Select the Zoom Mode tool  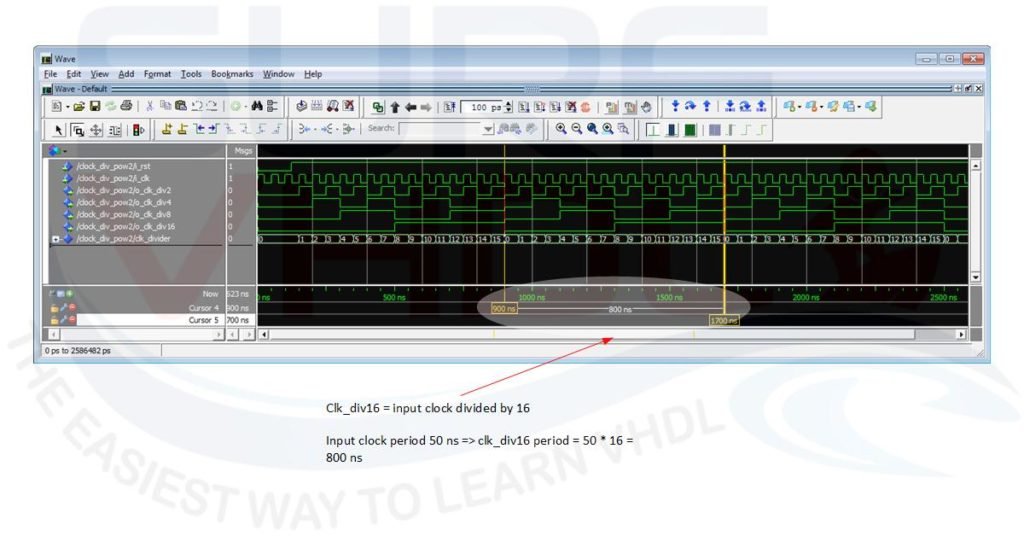78,130
